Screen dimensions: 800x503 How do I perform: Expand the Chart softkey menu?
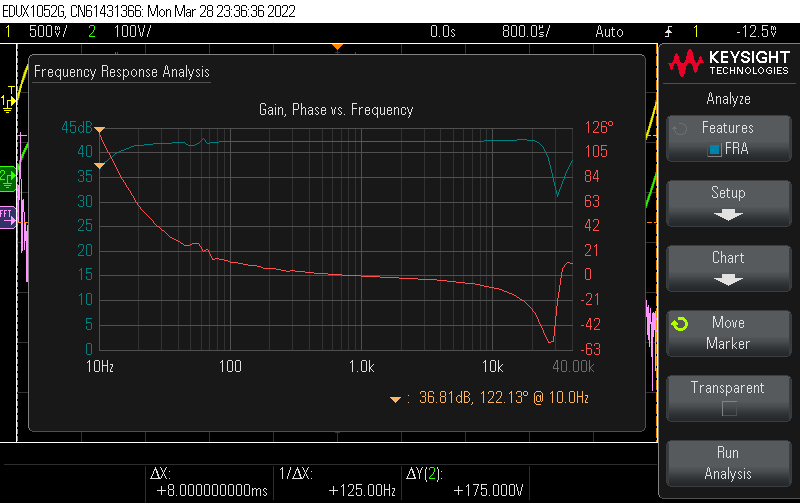click(x=728, y=268)
